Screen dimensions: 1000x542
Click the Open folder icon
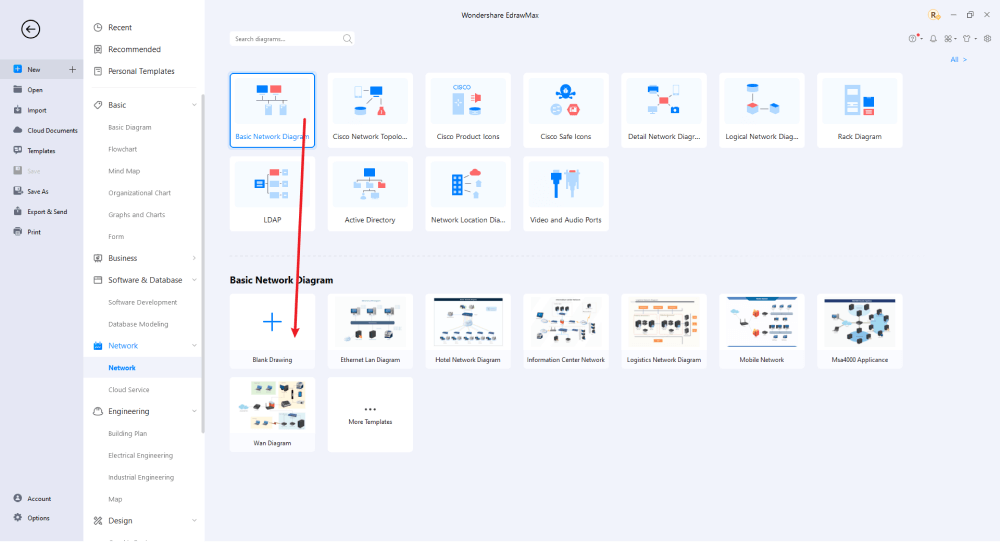(17, 90)
